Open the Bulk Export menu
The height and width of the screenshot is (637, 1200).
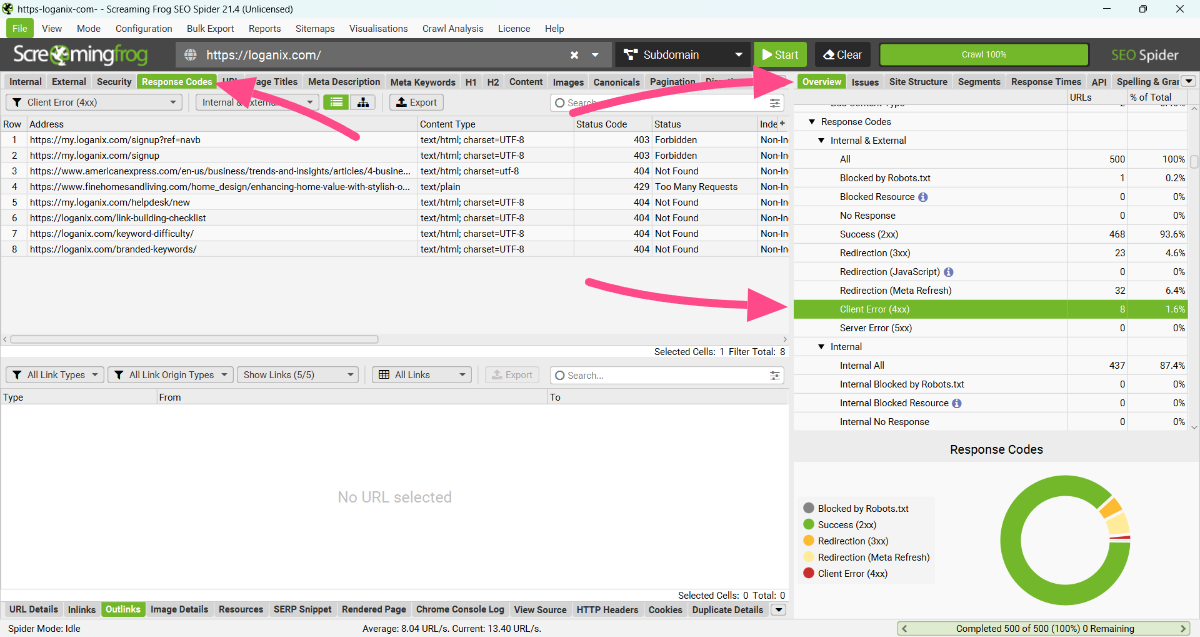pyautogui.click(x=211, y=29)
